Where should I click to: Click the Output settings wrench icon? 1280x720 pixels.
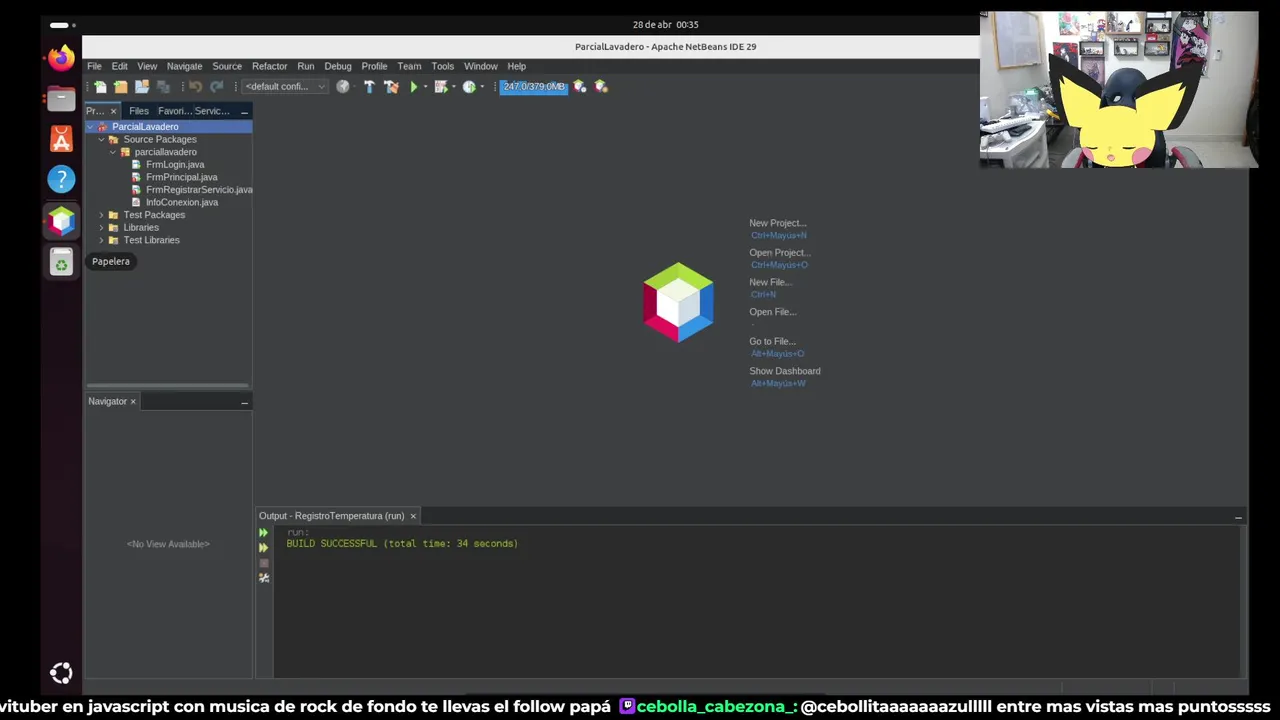pyautogui.click(x=264, y=578)
